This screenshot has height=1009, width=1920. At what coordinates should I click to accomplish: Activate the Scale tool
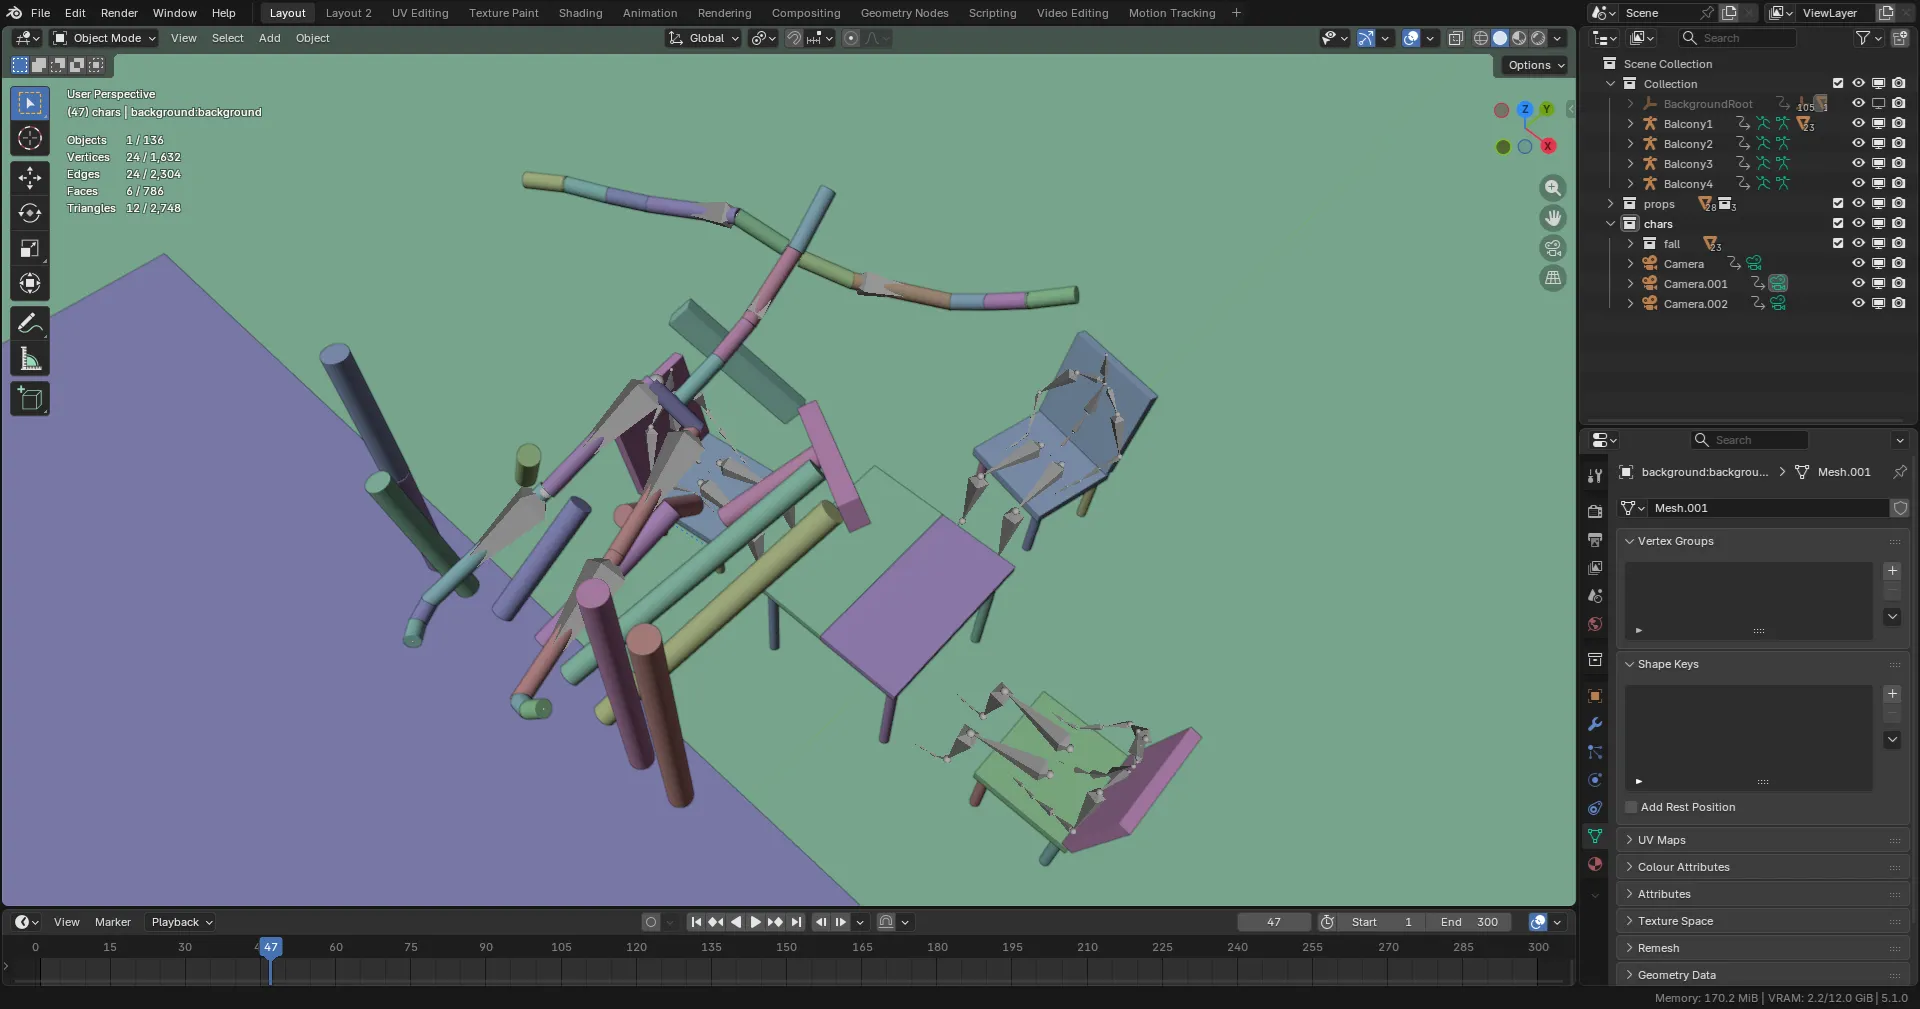(30, 248)
